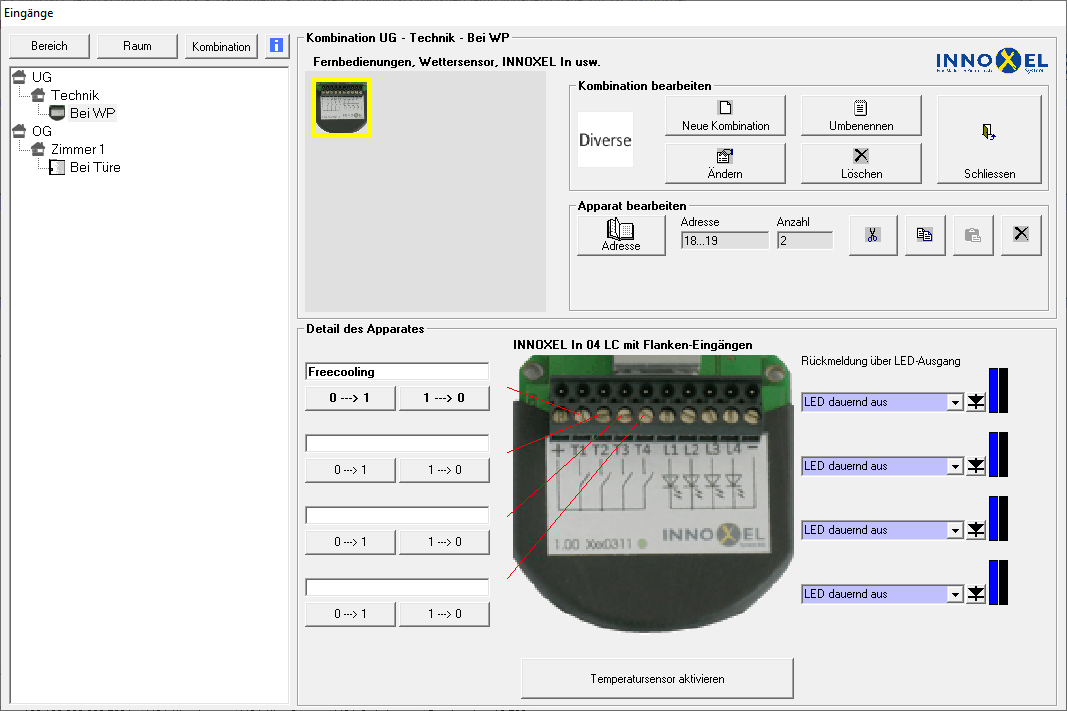Click the cut scissors icon button
The height and width of the screenshot is (711, 1067).
pos(873,235)
